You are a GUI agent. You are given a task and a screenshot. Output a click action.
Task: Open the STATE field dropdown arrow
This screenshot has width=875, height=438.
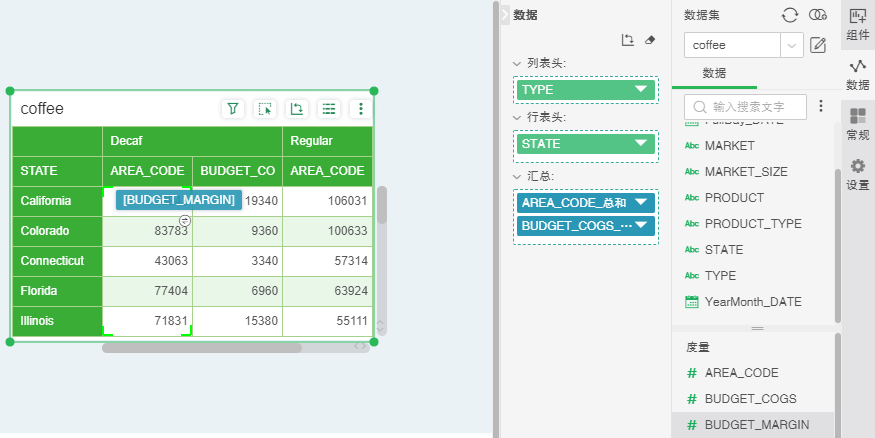click(x=641, y=144)
